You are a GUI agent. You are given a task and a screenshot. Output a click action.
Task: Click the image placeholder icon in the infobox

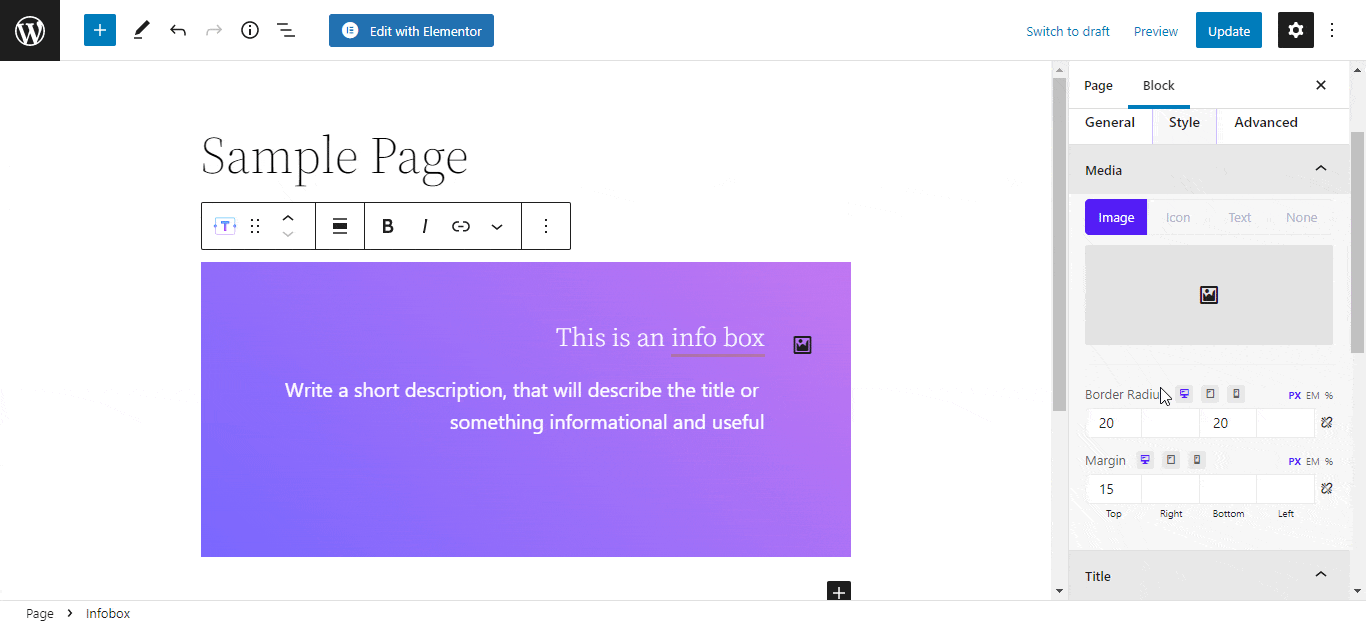802,345
